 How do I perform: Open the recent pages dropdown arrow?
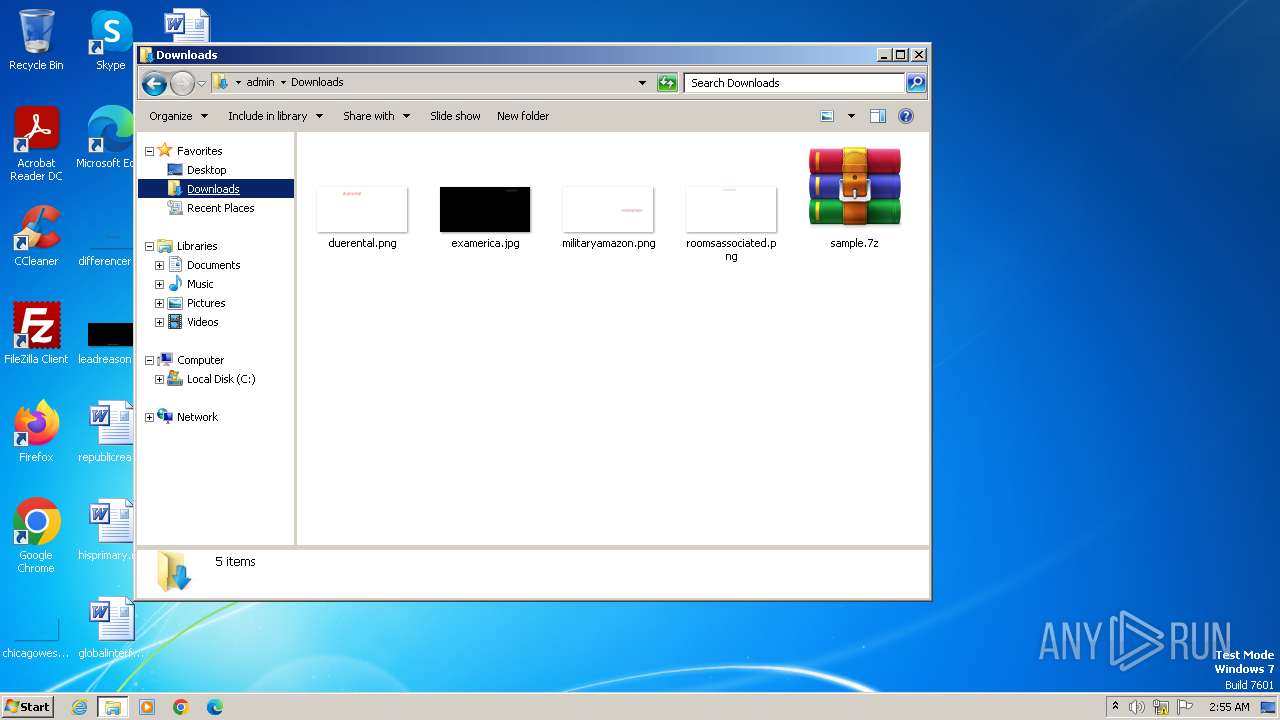click(201, 83)
